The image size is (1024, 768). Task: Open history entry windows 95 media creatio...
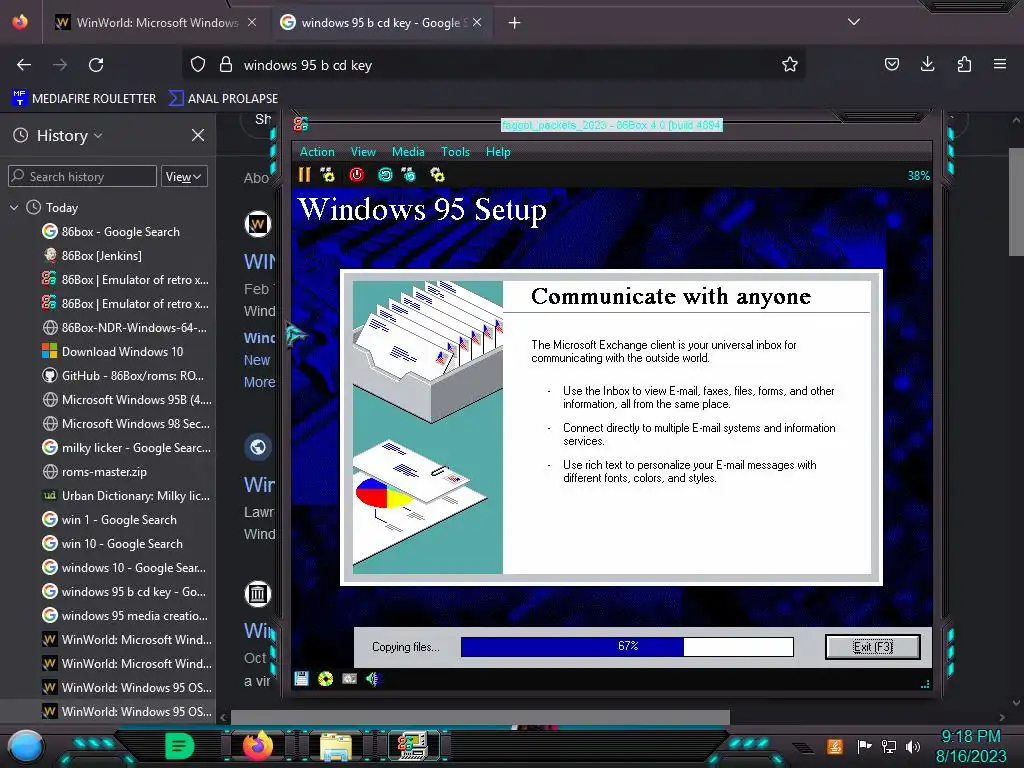[125, 615]
